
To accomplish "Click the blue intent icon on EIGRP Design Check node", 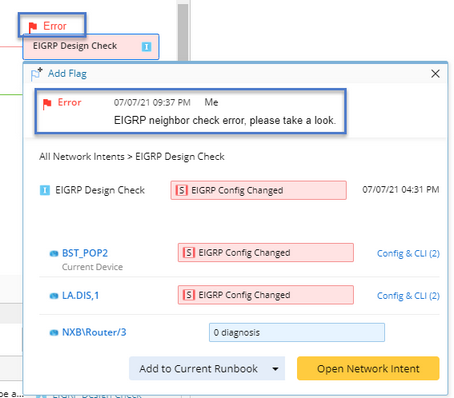I will tap(146, 47).
